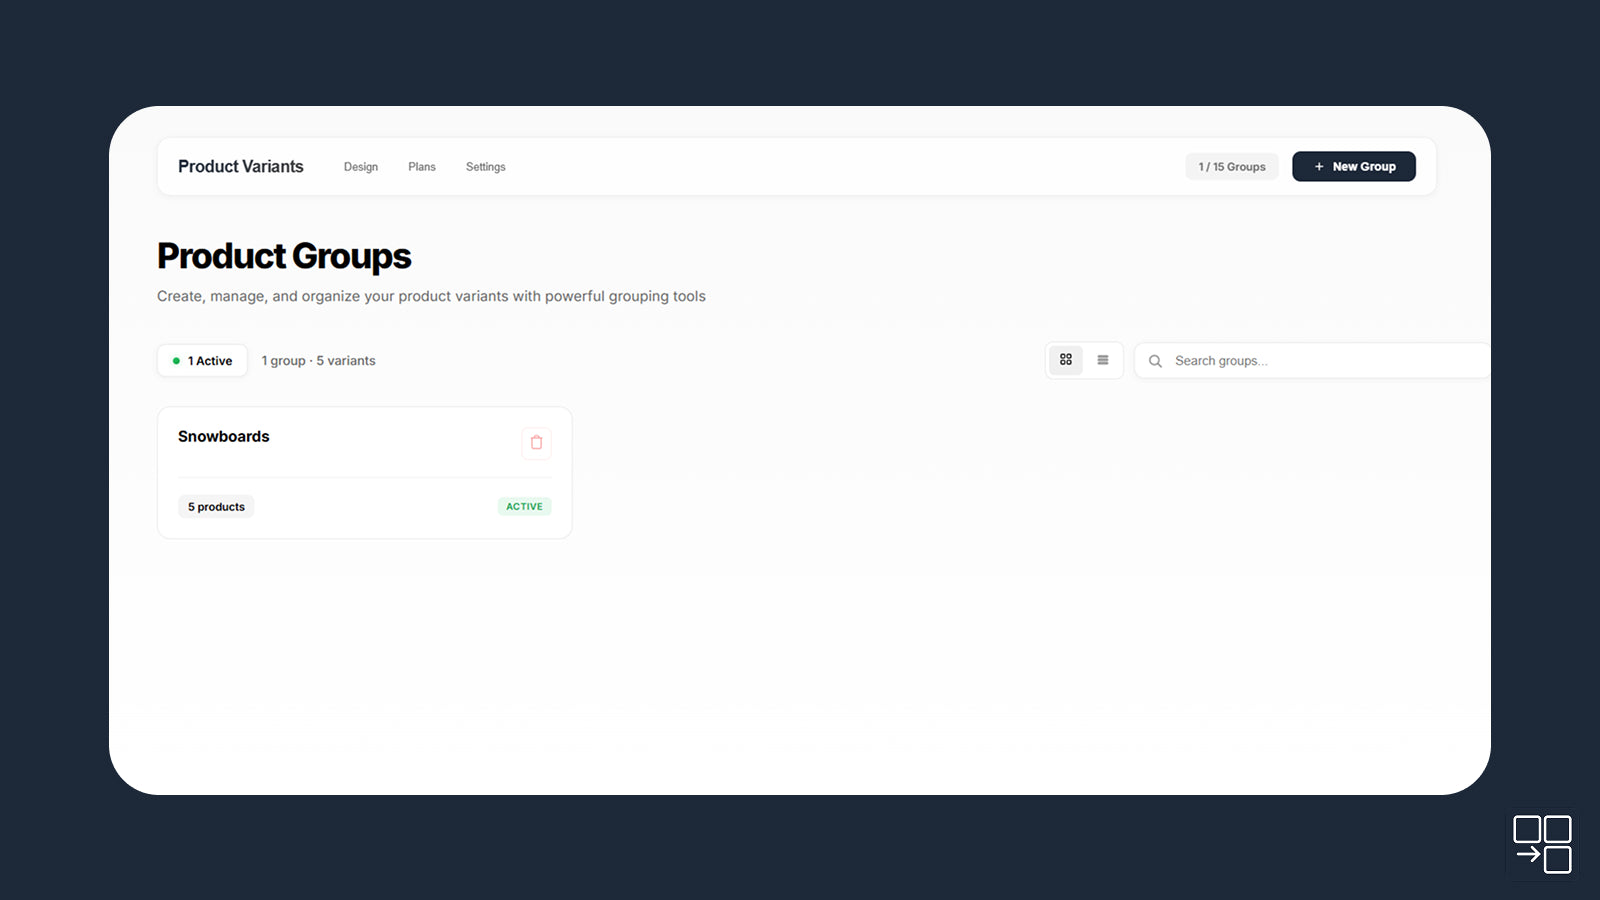Create a New Group
This screenshot has width=1600, height=900.
[1354, 166]
